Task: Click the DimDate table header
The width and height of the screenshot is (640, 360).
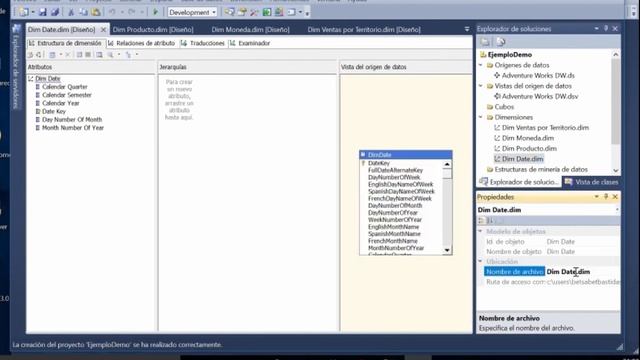Action: [x=406, y=155]
